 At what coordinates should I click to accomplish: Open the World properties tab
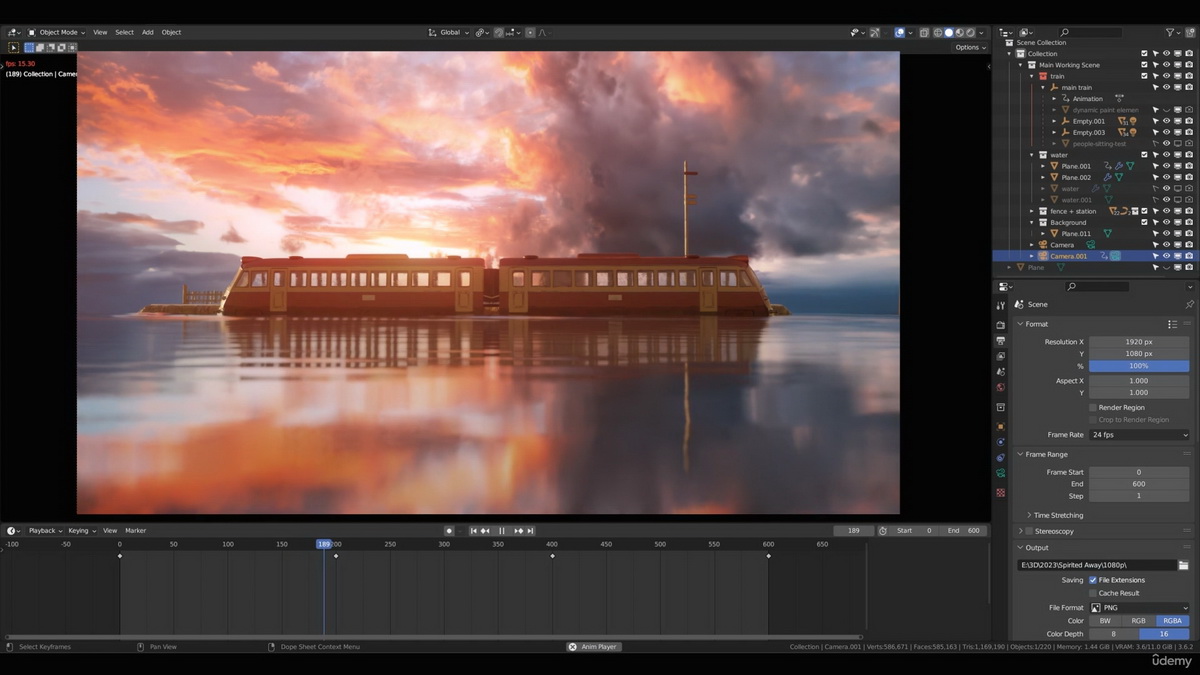coord(1000,387)
